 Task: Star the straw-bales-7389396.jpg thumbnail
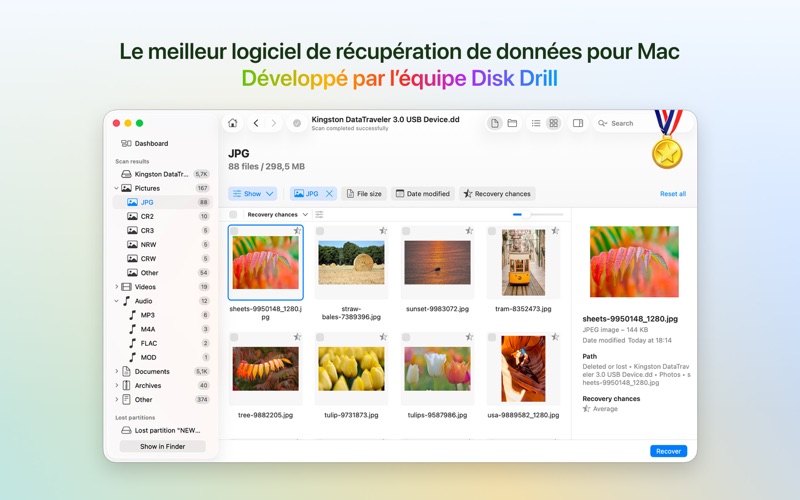pos(383,231)
